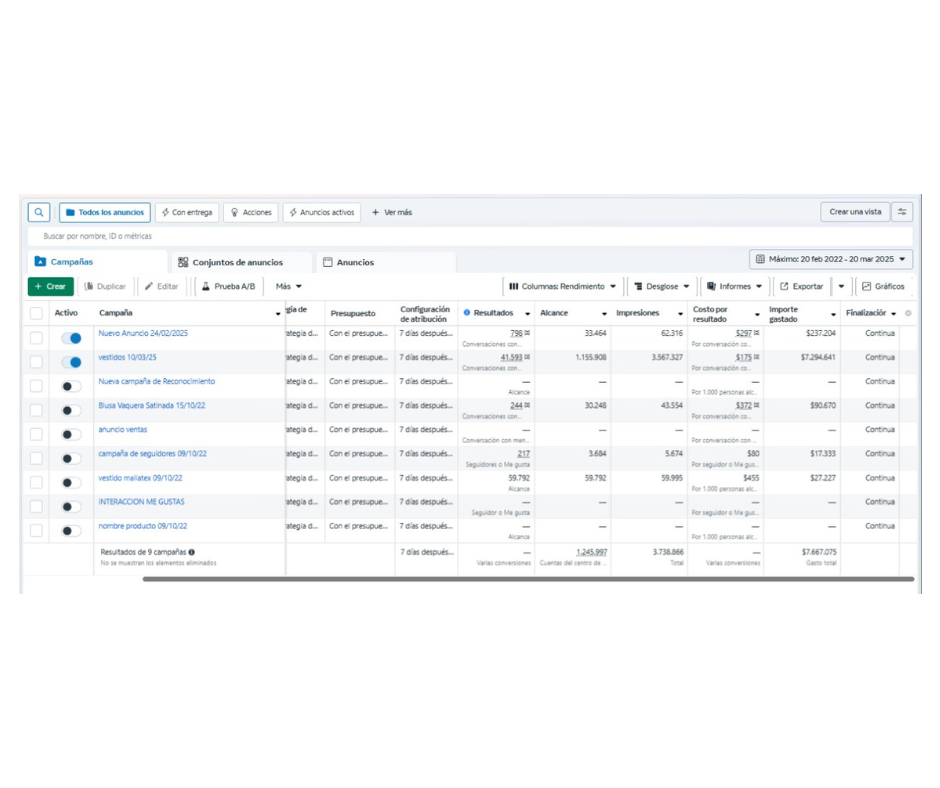Open the Columnas: Rendimiento dropdown
940x788 pixels.
(563, 287)
